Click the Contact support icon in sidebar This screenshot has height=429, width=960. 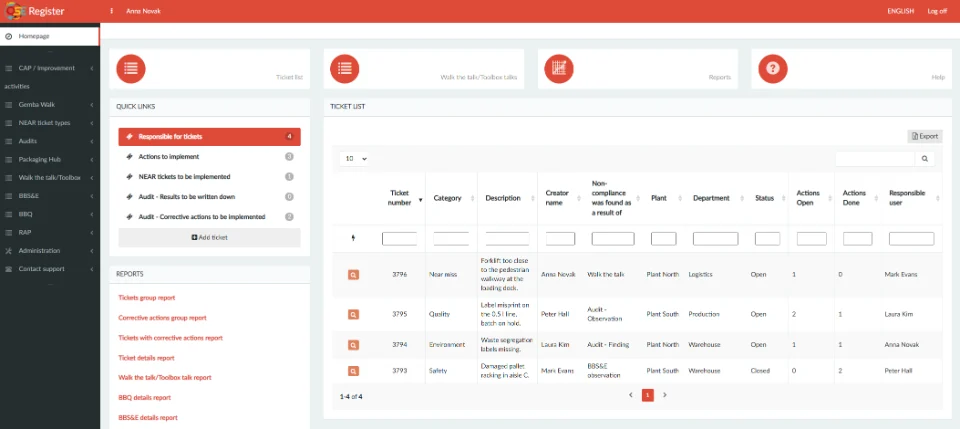point(9,269)
